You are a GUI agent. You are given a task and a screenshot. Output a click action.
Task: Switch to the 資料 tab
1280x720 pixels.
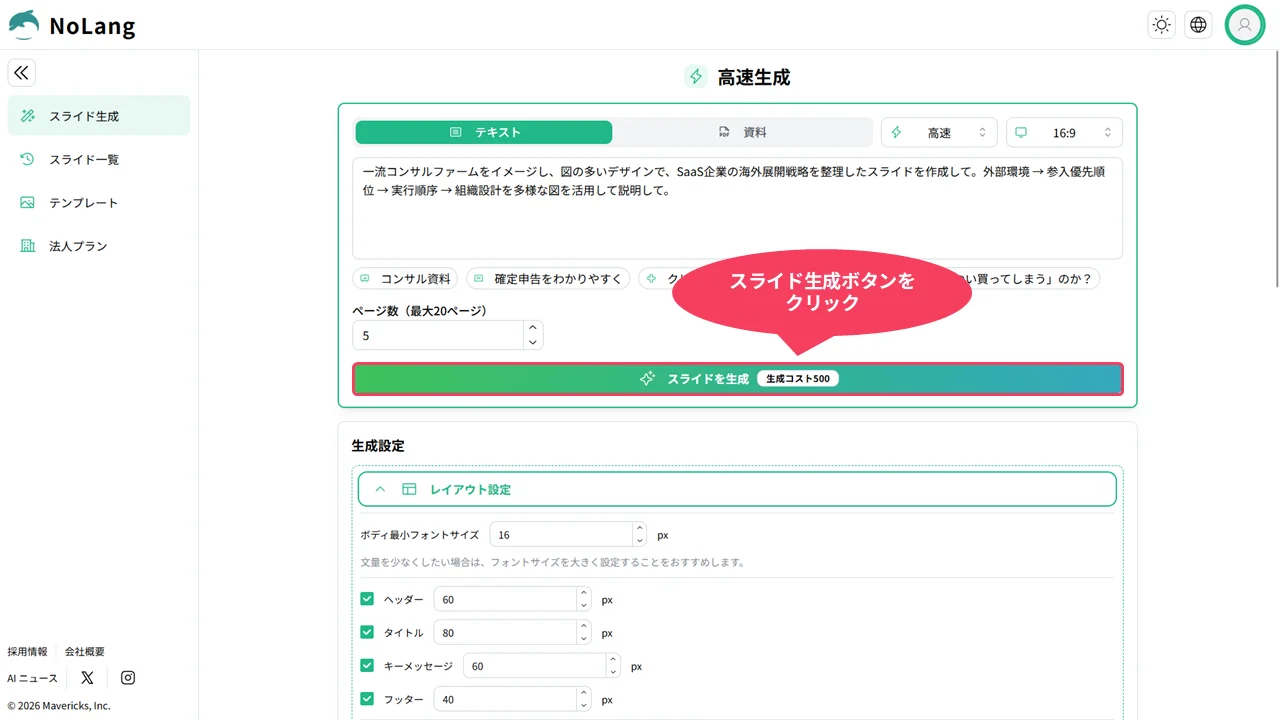tap(742, 132)
